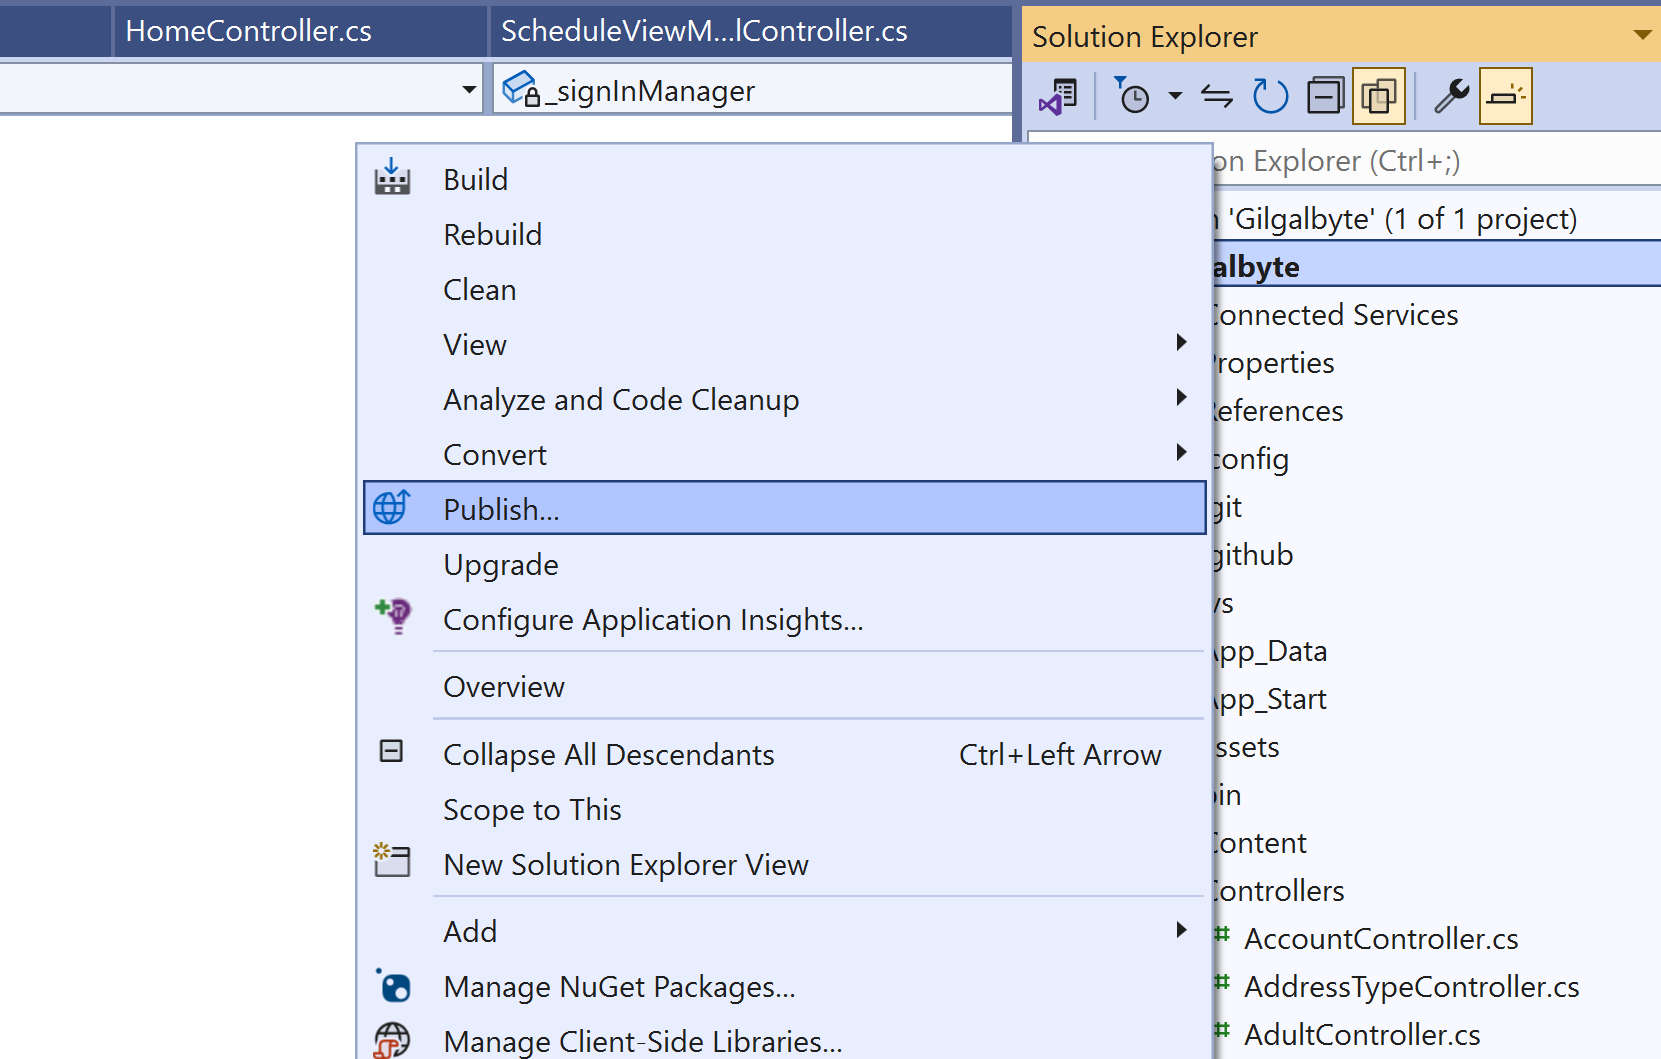Switch views icon in Solution Explorer toolbar

[1058, 96]
